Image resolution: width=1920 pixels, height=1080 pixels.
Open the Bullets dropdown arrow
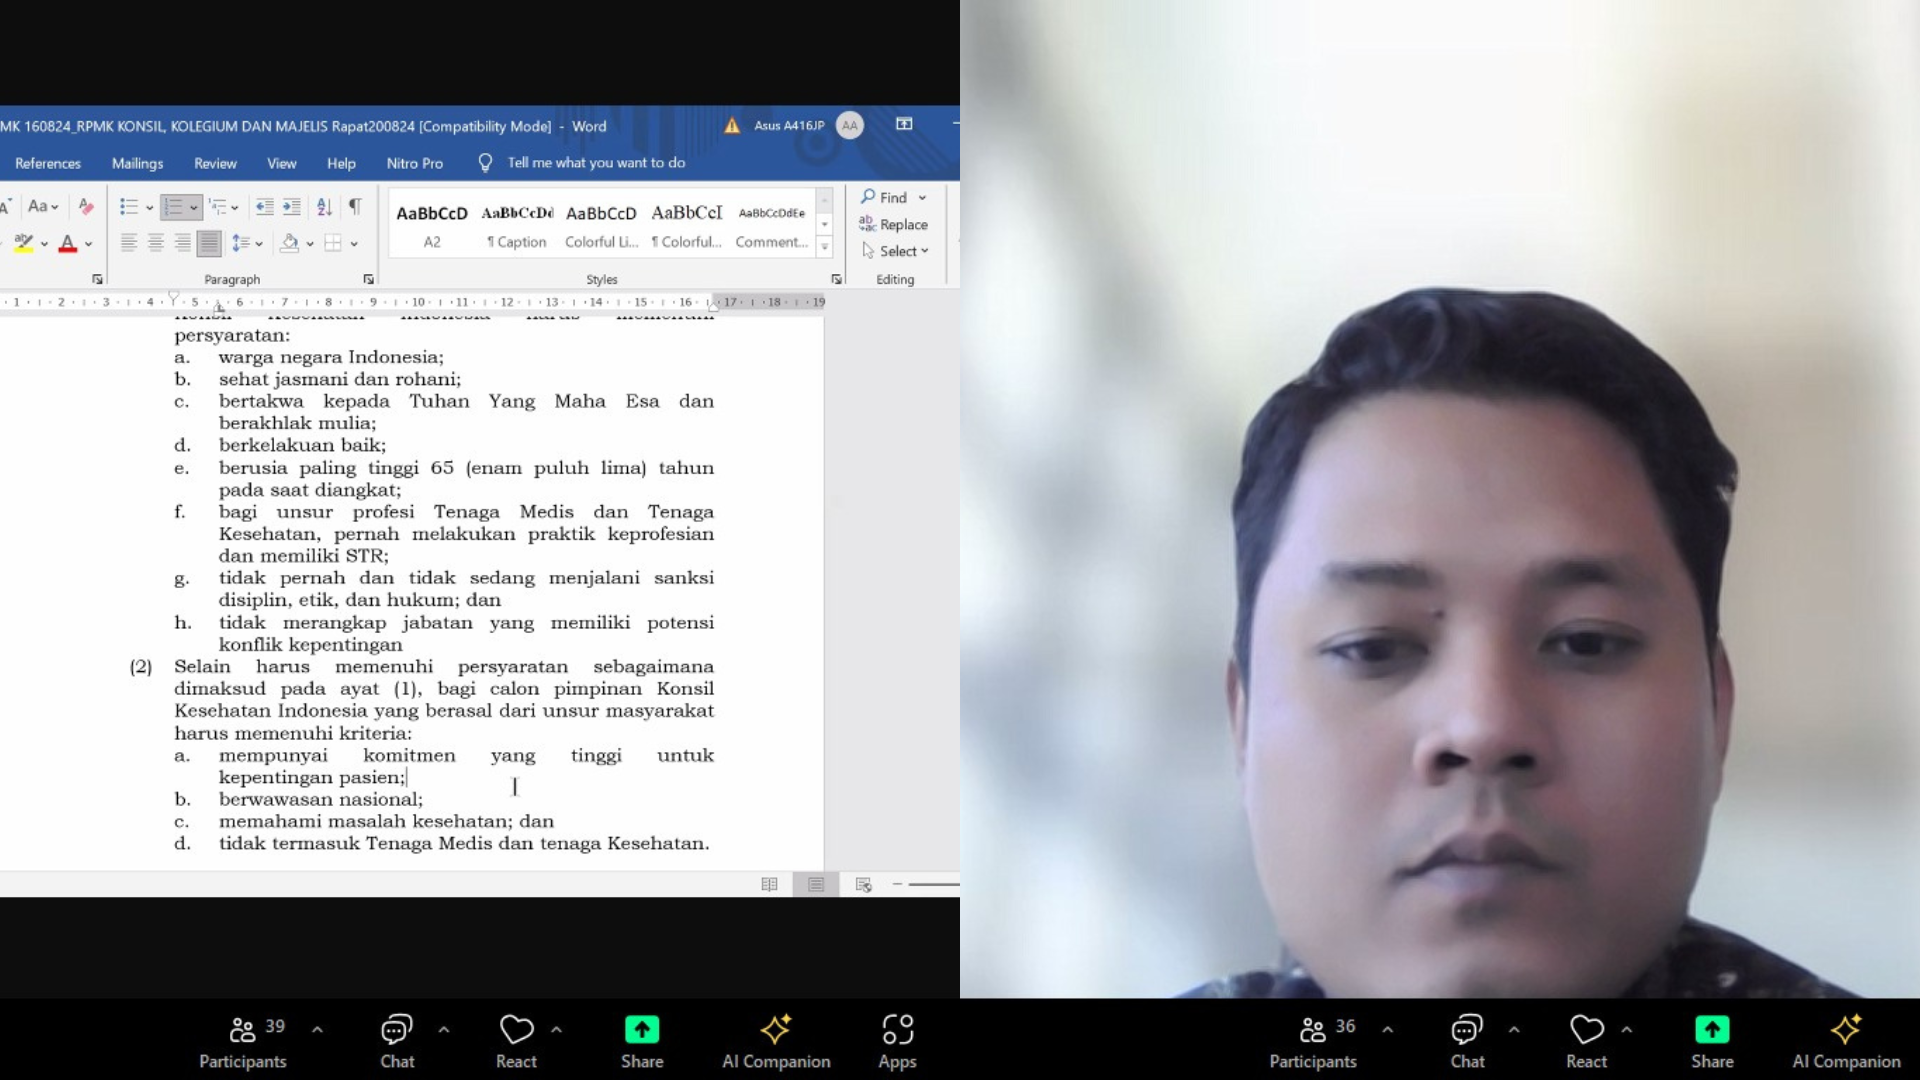[x=149, y=208]
